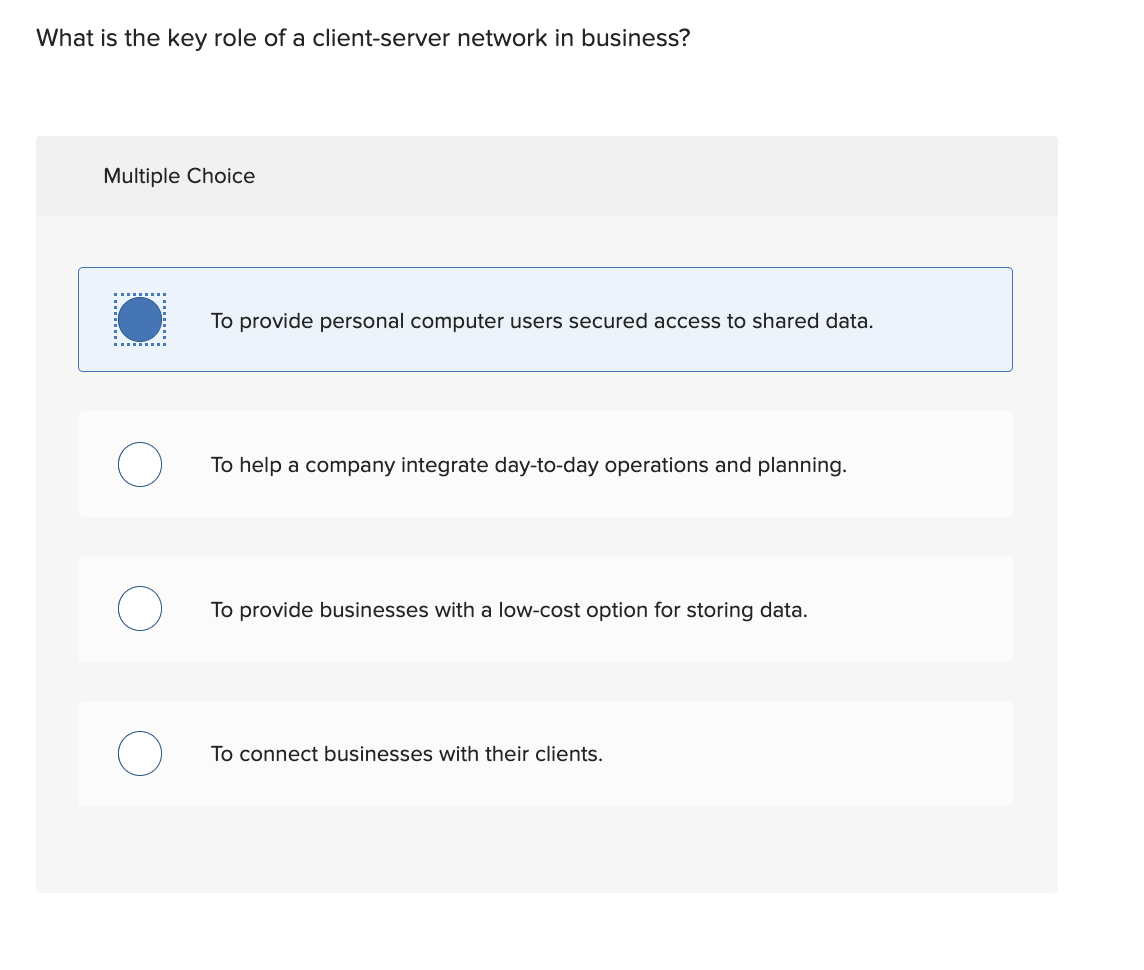Select the radio button beside 'To connect businesses with their clients'
Viewport: 1144px width, 970px height.
coord(140,753)
